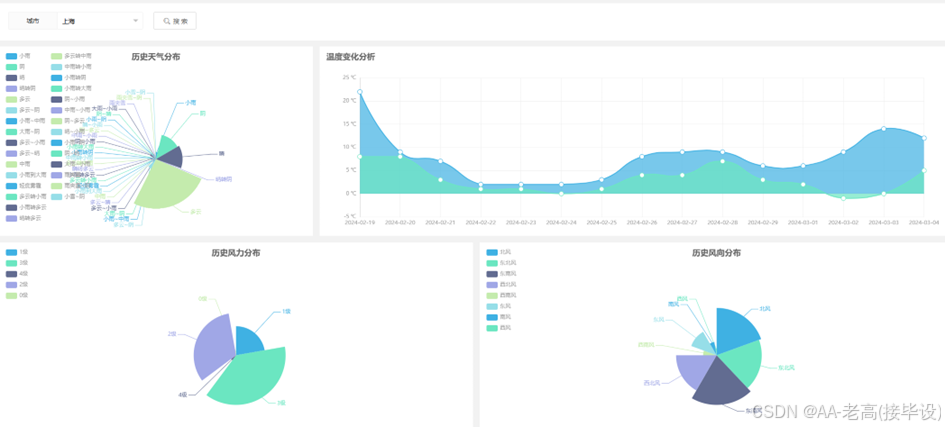The width and height of the screenshot is (945, 427).
Task: Toggle the 东南风 wind direction legend item
Action: [501, 273]
